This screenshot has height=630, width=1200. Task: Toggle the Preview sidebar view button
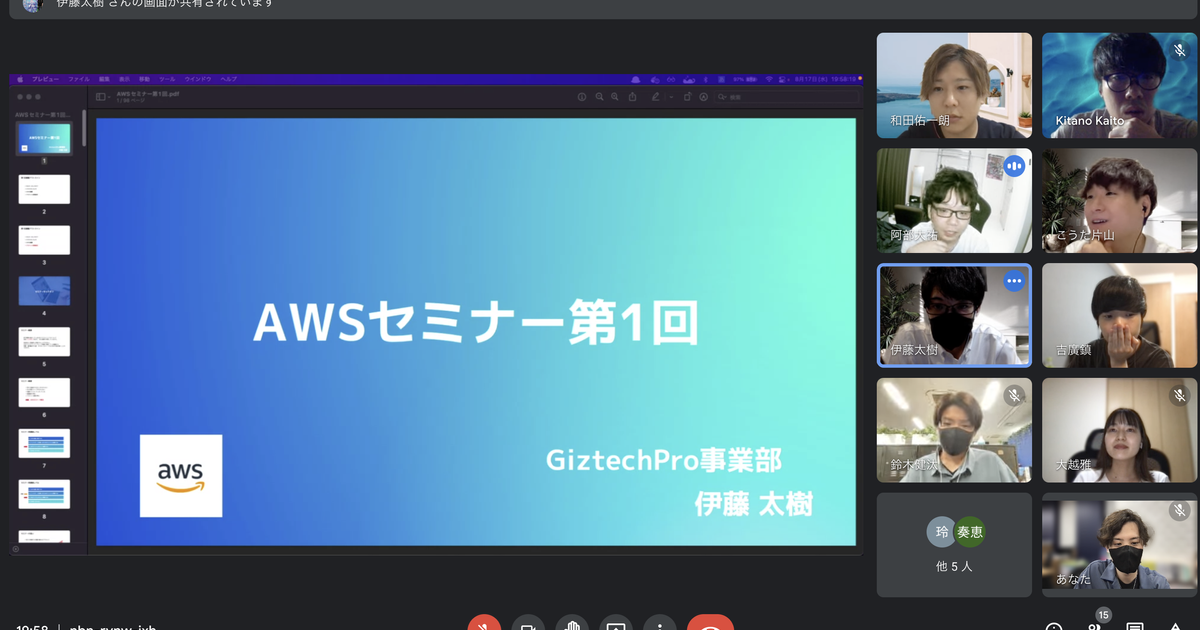[x=100, y=97]
